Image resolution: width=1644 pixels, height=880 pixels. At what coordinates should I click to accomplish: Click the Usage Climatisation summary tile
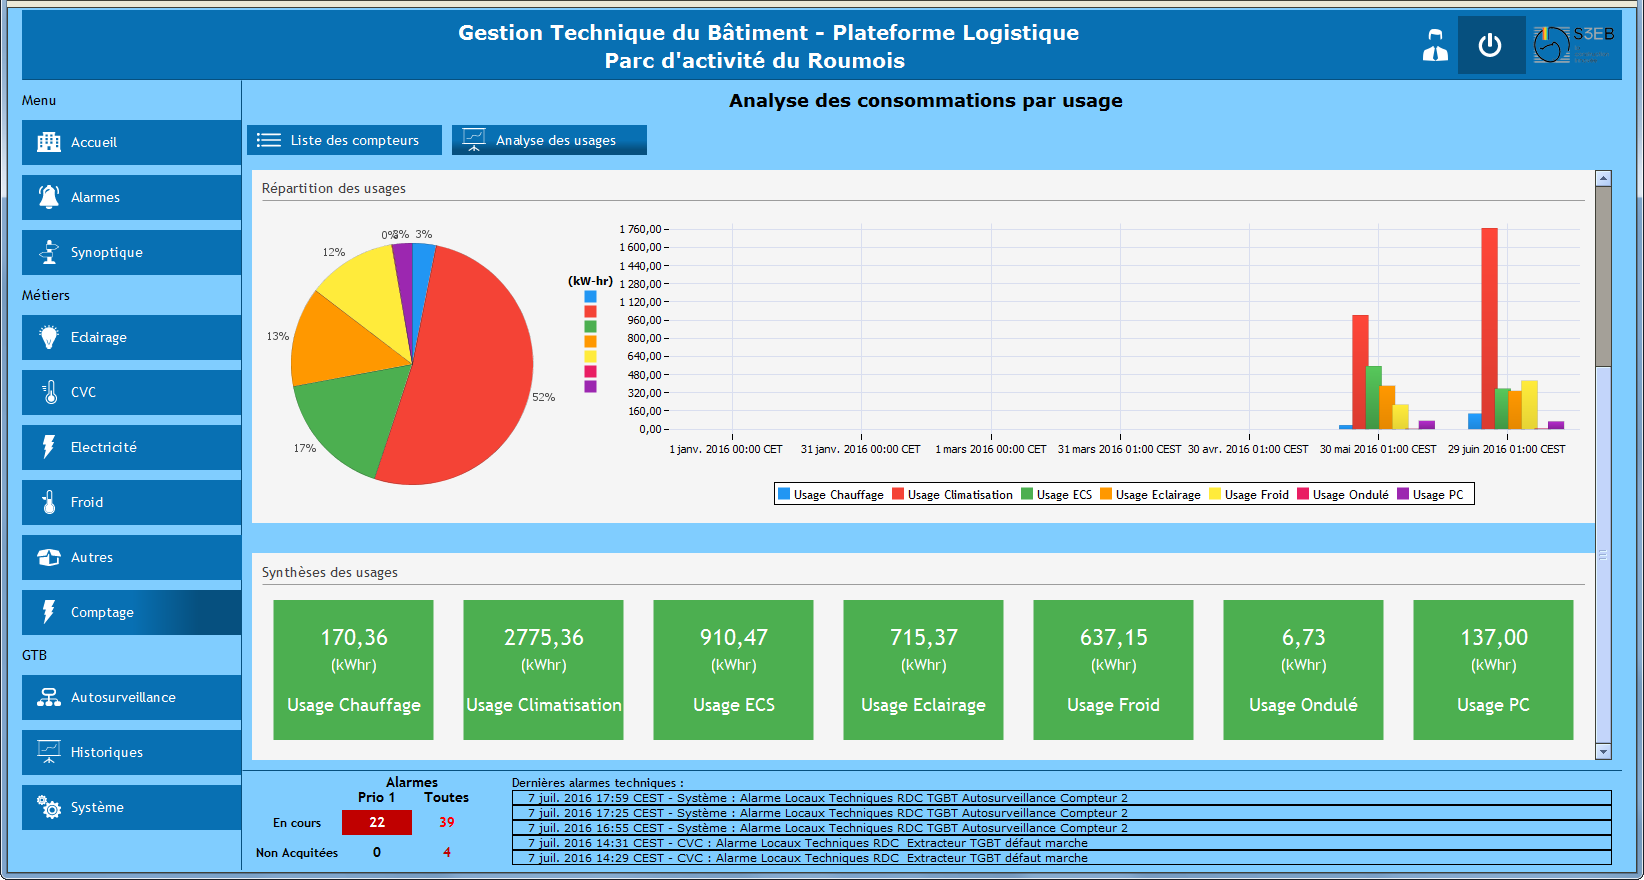pyautogui.click(x=543, y=670)
